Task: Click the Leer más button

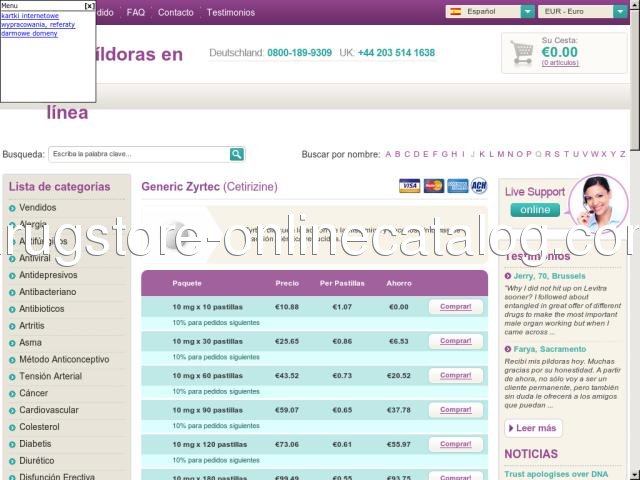Action: pyautogui.click(x=533, y=428)
